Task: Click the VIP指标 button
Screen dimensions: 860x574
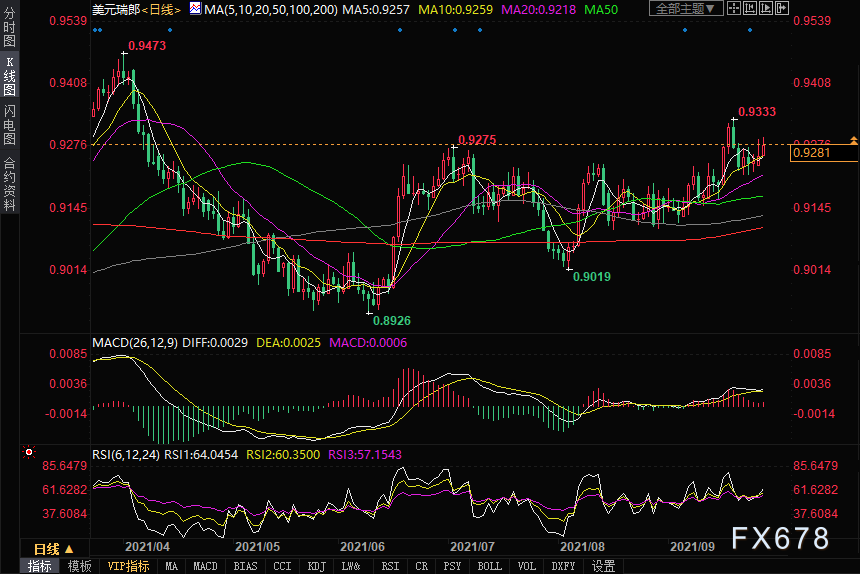Action: [127, 566]
